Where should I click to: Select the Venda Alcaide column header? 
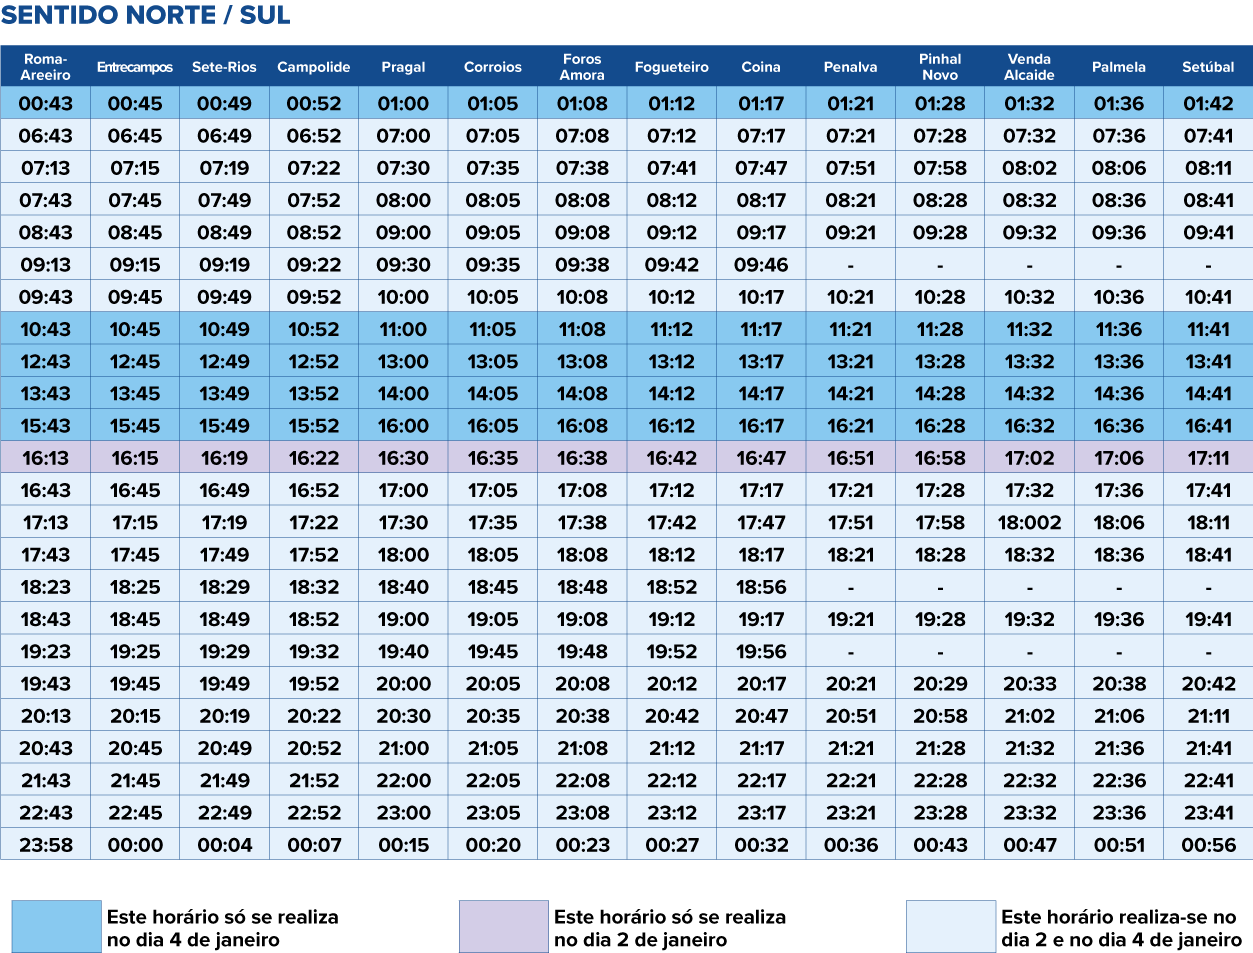[1030, 67]
